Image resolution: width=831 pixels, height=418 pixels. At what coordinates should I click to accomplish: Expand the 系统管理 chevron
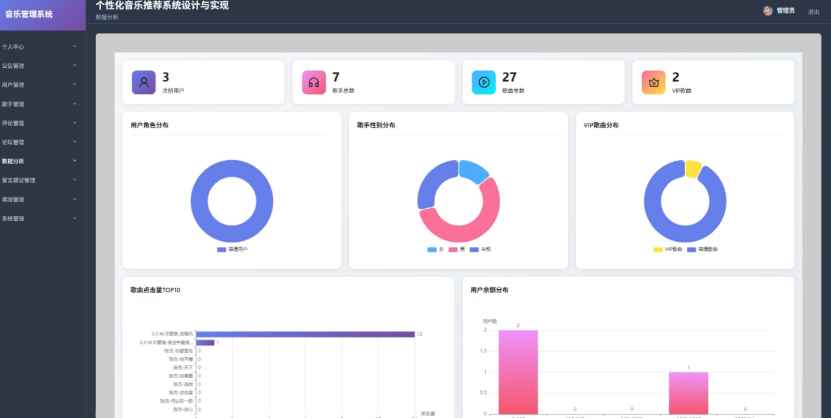click(75, 218)
